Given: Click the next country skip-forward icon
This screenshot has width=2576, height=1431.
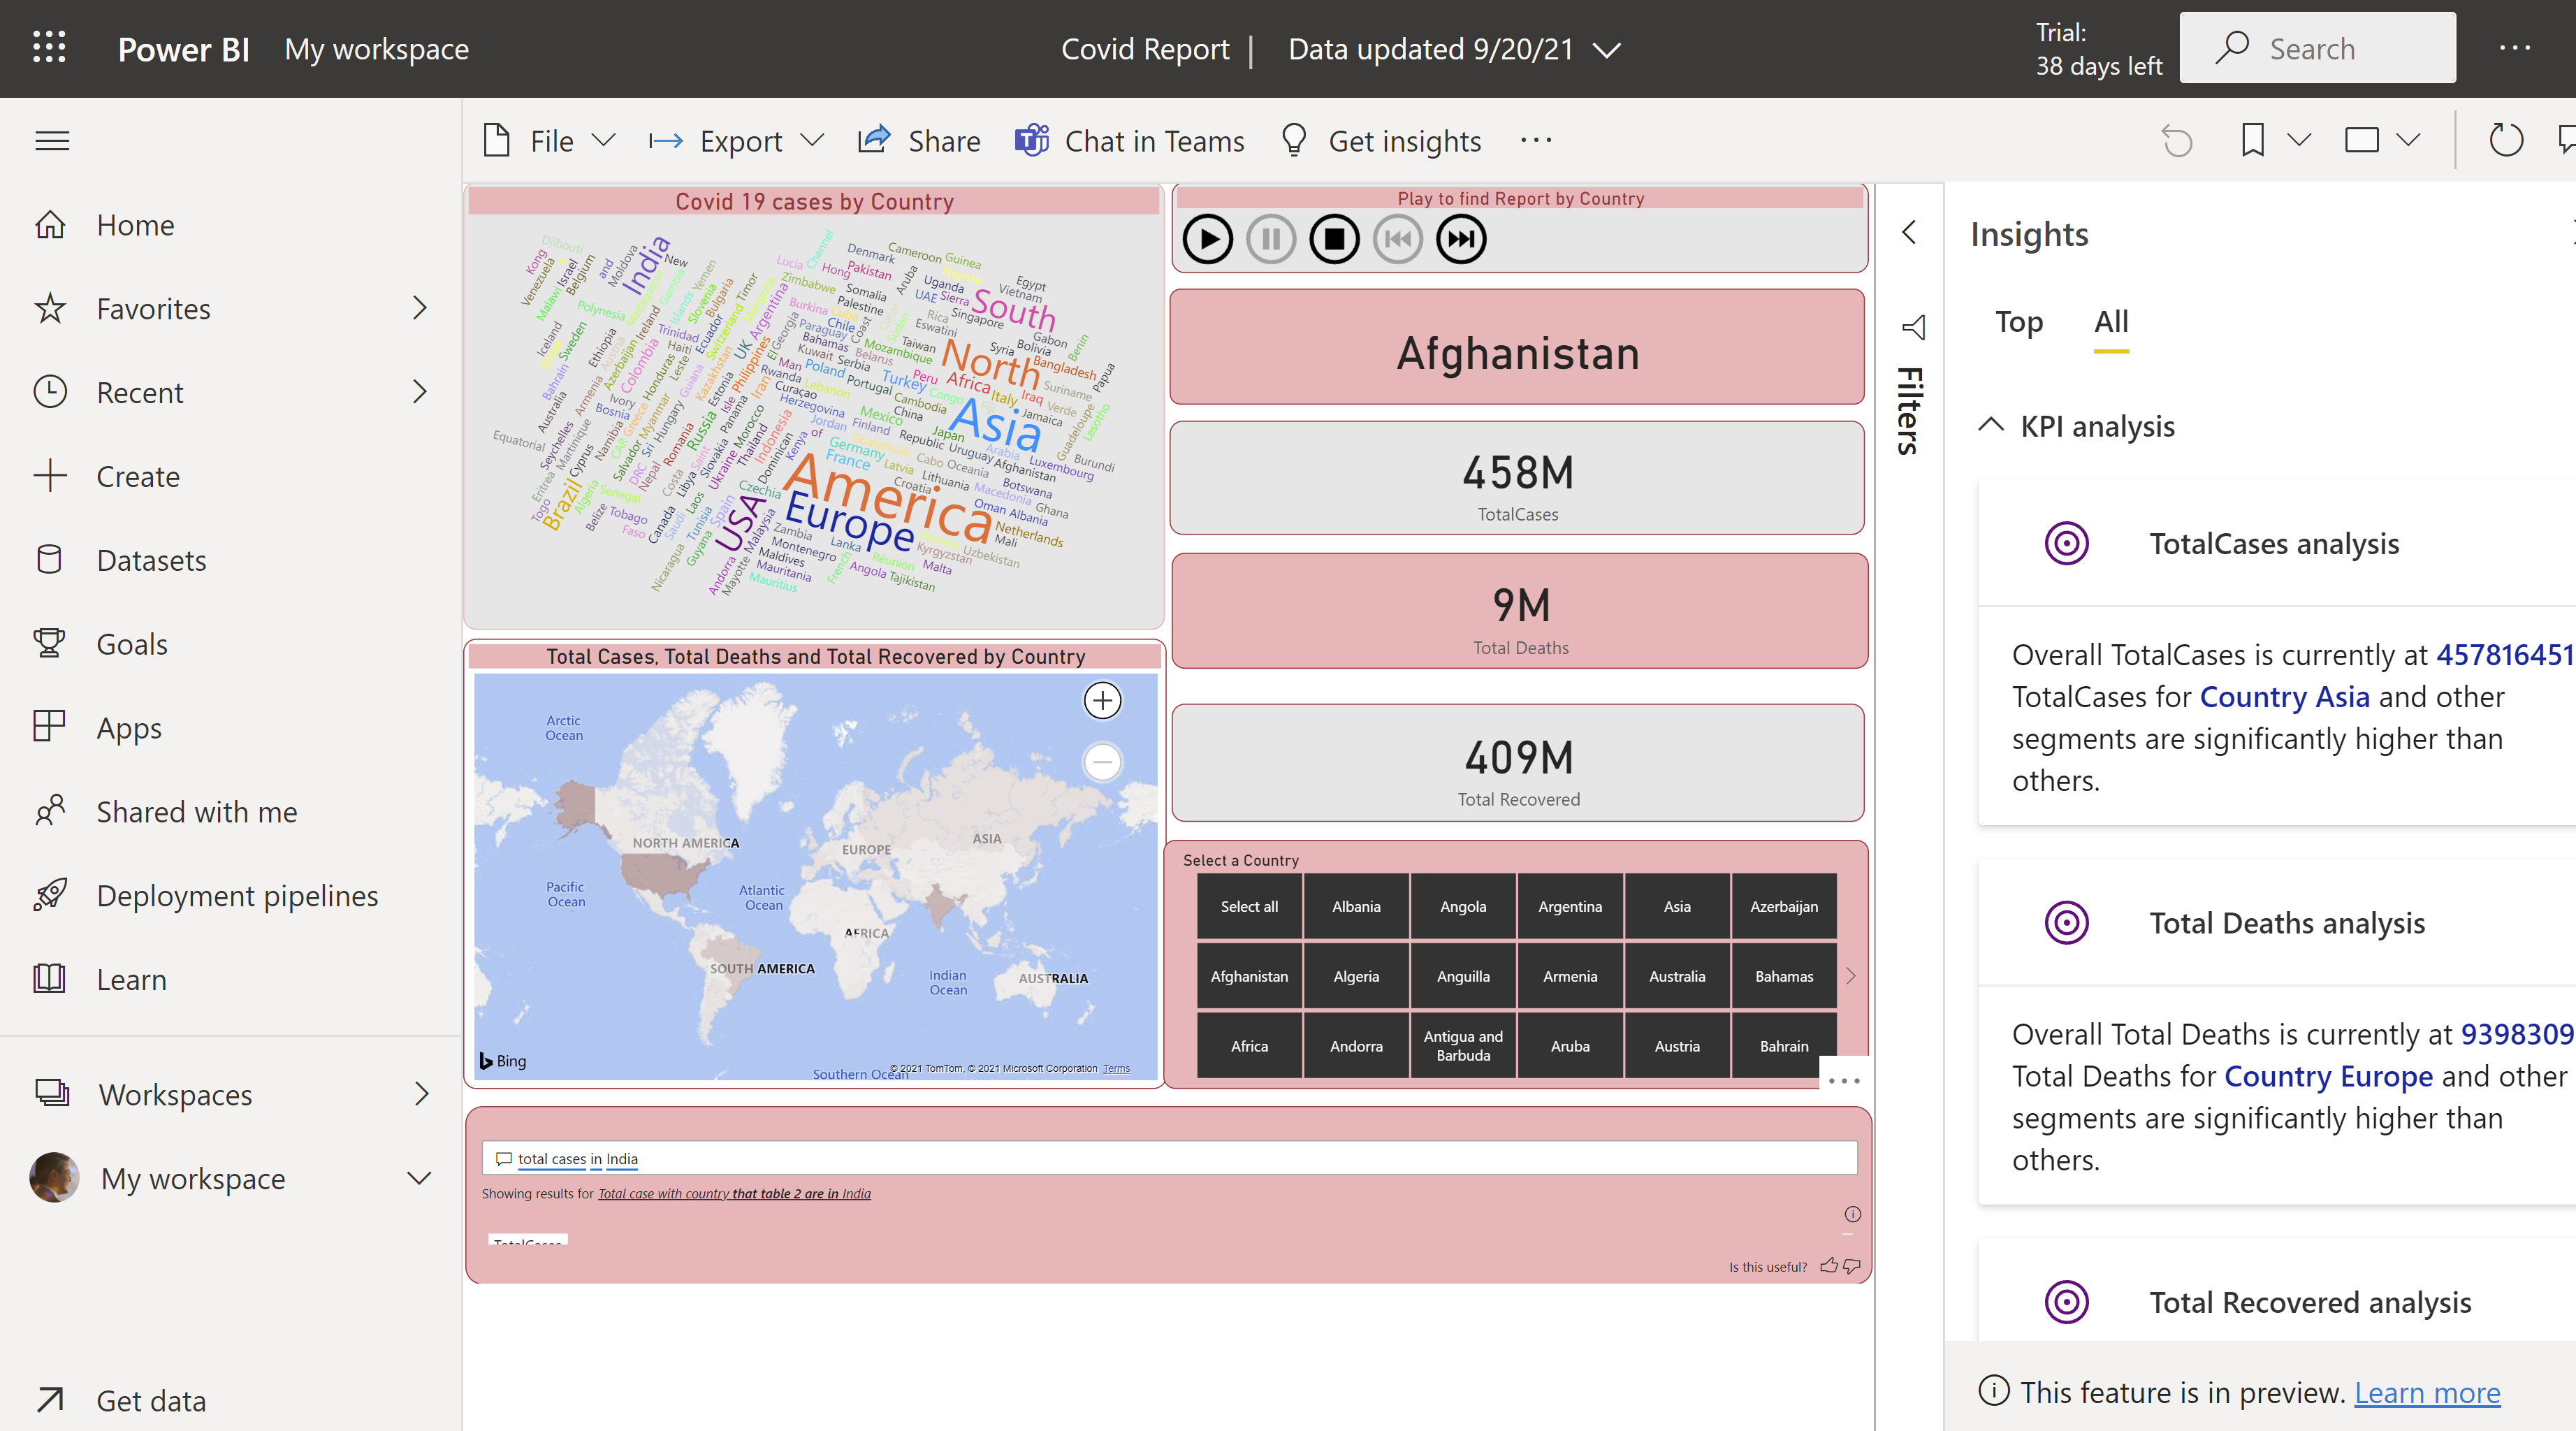Looking at the screenshot, I should click(1461, 240).
